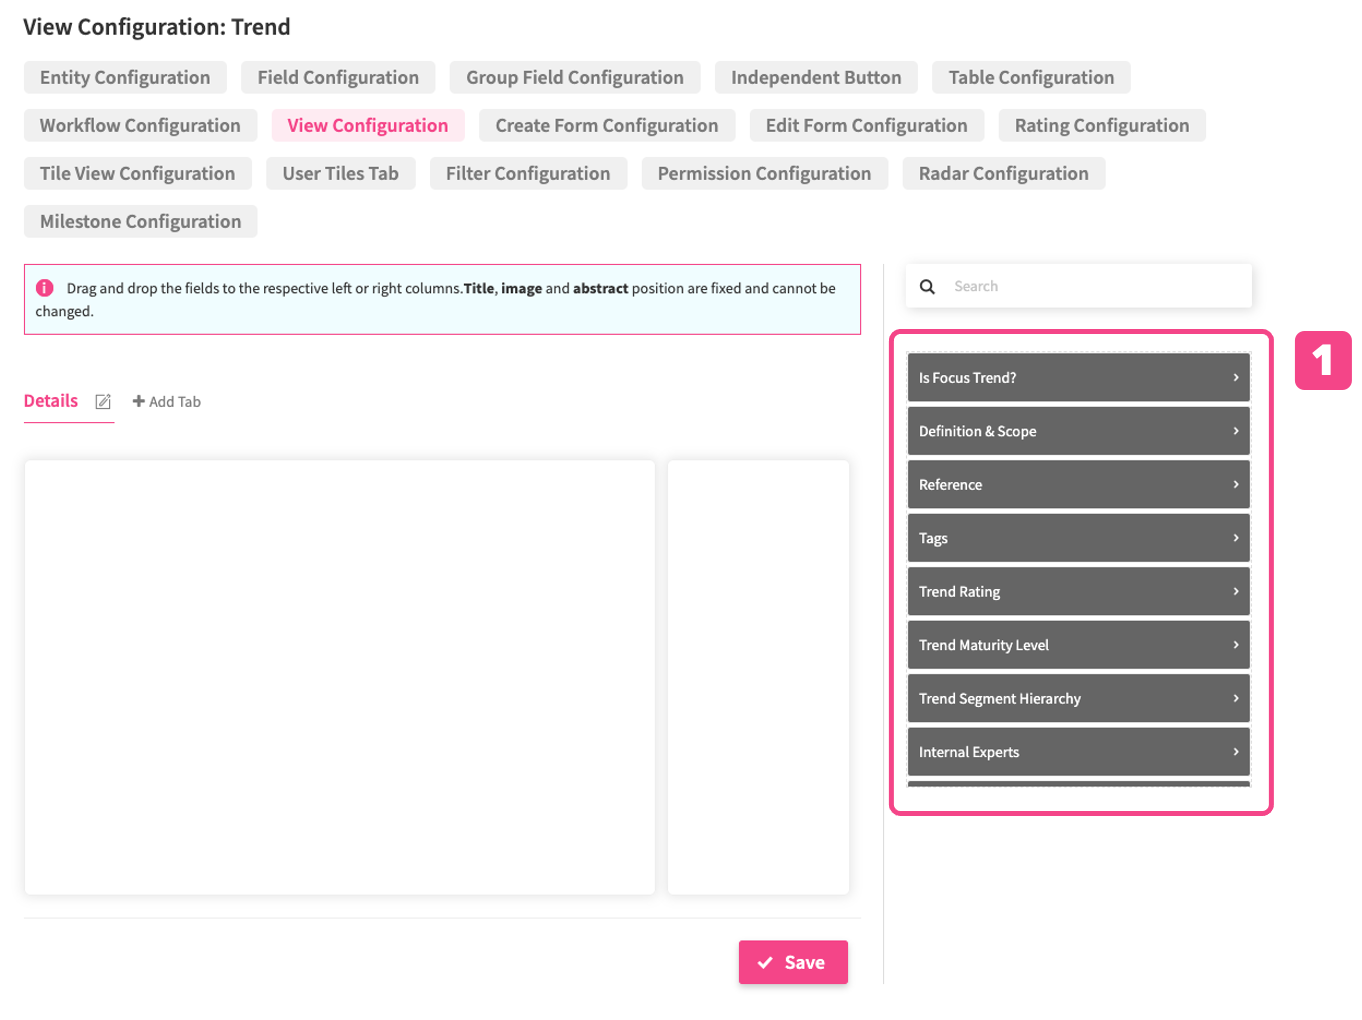Click the magnifier icon in search box
This screenshot has width=1362, height=1020.
coord(927,287)
